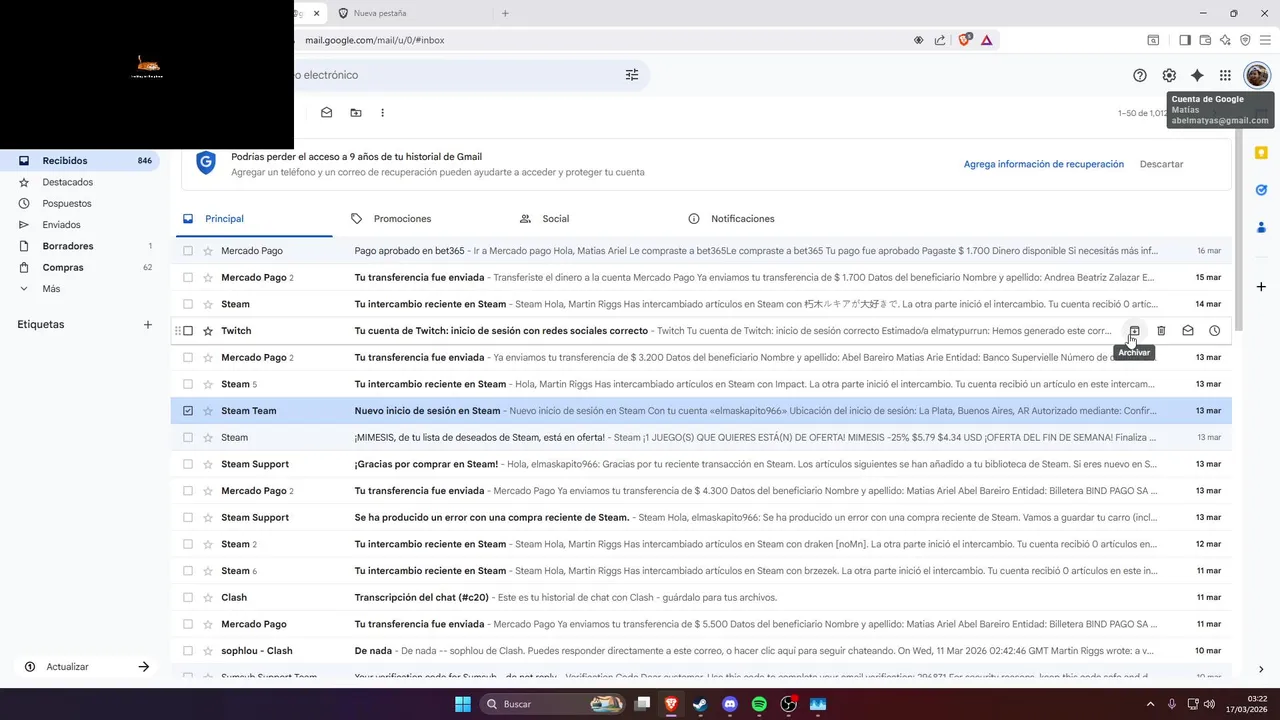Select the Clash chat transcript email checkbox
The width and height of the screenshot is (1280, 720).
click(188, 597)
